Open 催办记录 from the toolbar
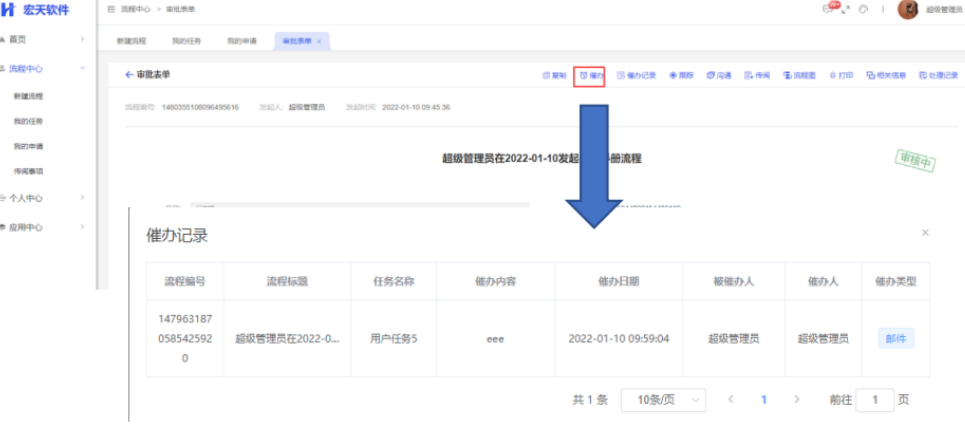 click(636, 76)
